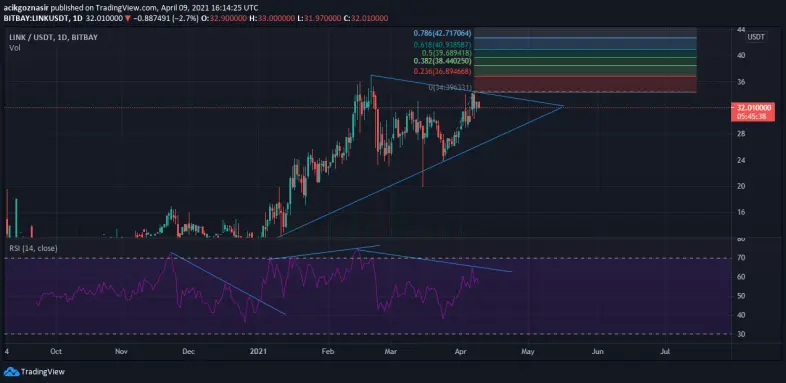This screenshot has height=383, width=786.
Task: Click the Feb label on the time axis
Action: click(327, 352)
